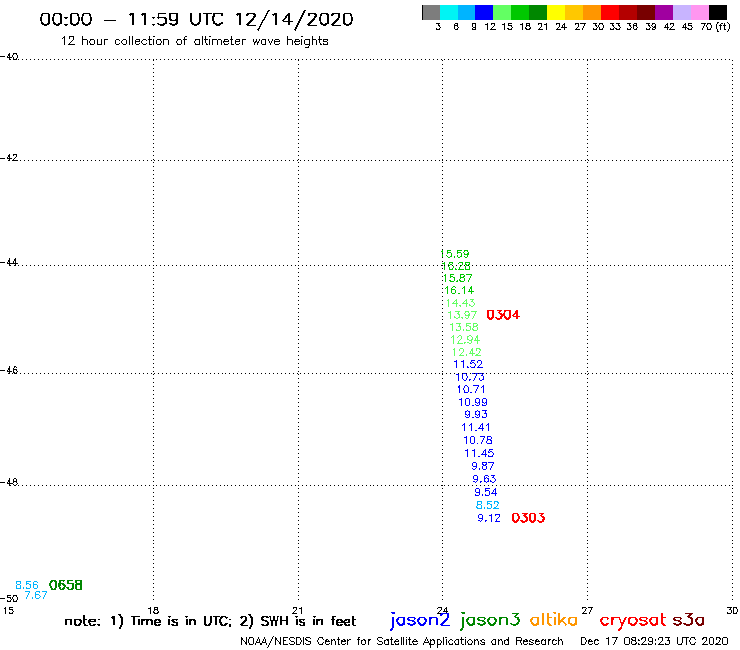Click the '70 (ft)' legend scale label
The height and width of the screenshot is (650, 740).
point(715,27)
